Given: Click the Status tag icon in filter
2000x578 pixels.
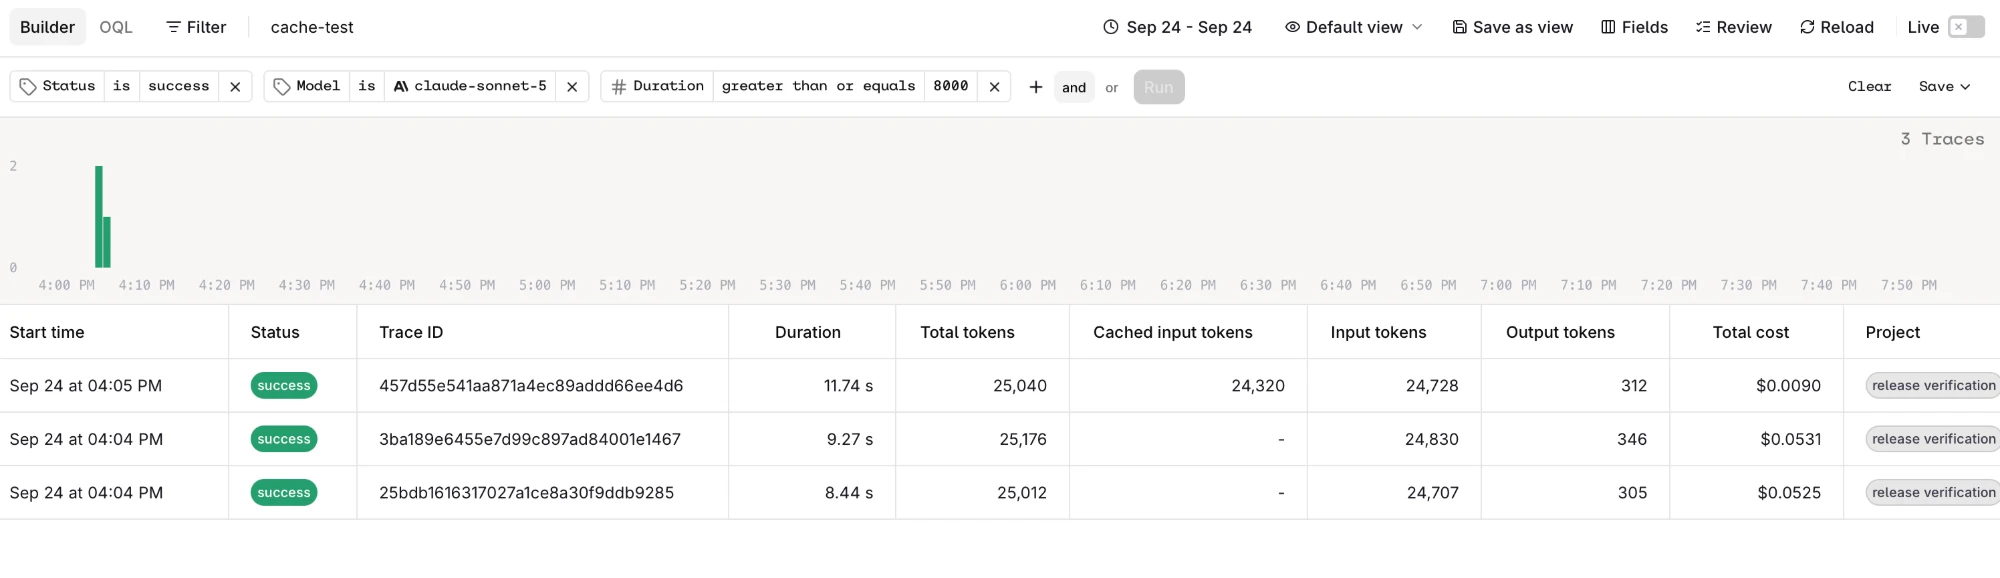Looking at the screenshot, I should pyautogui.click(x=28, y=87).
